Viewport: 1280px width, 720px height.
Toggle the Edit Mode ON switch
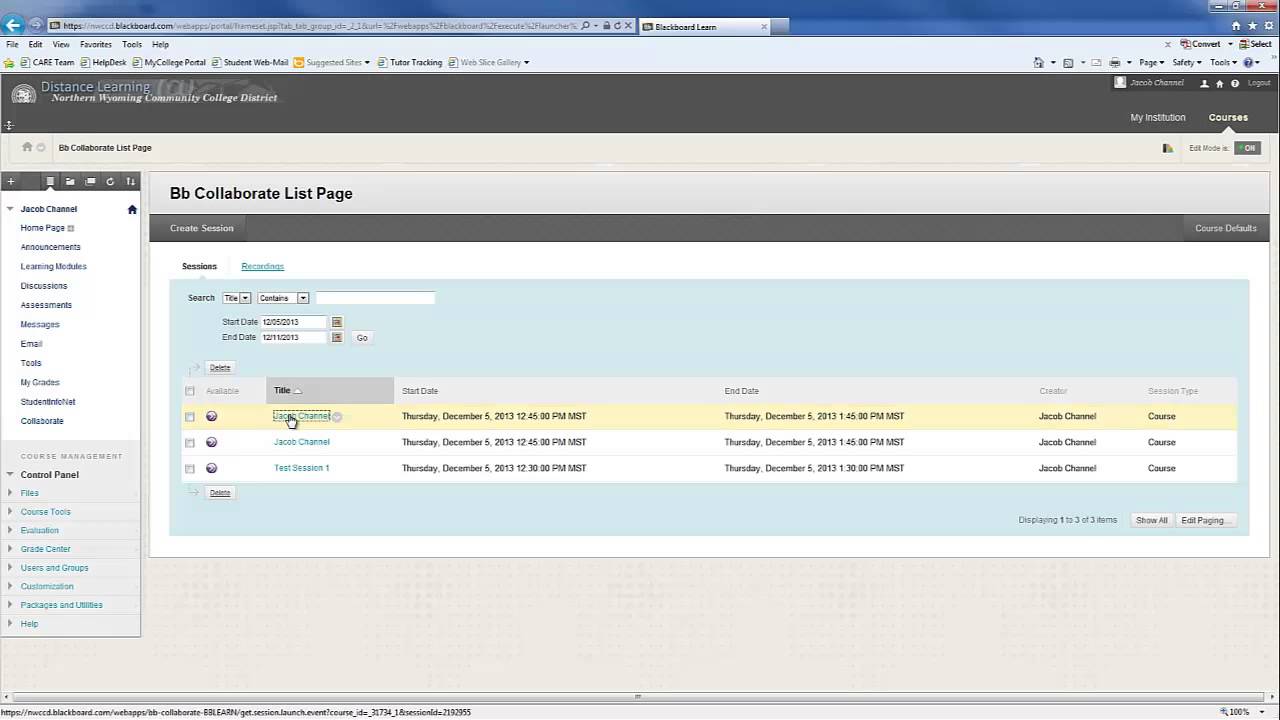tap(1247, 148)
